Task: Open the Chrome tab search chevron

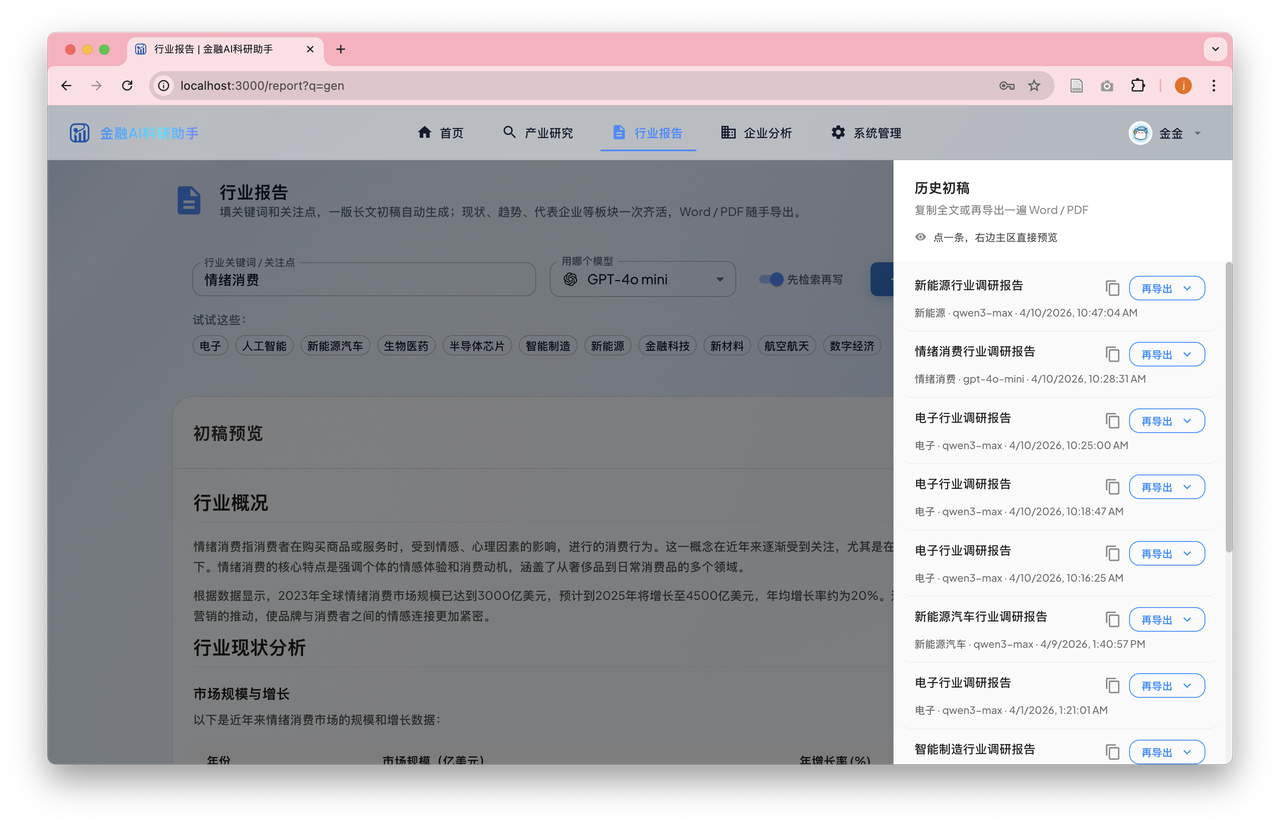Action: (1215, 48)
